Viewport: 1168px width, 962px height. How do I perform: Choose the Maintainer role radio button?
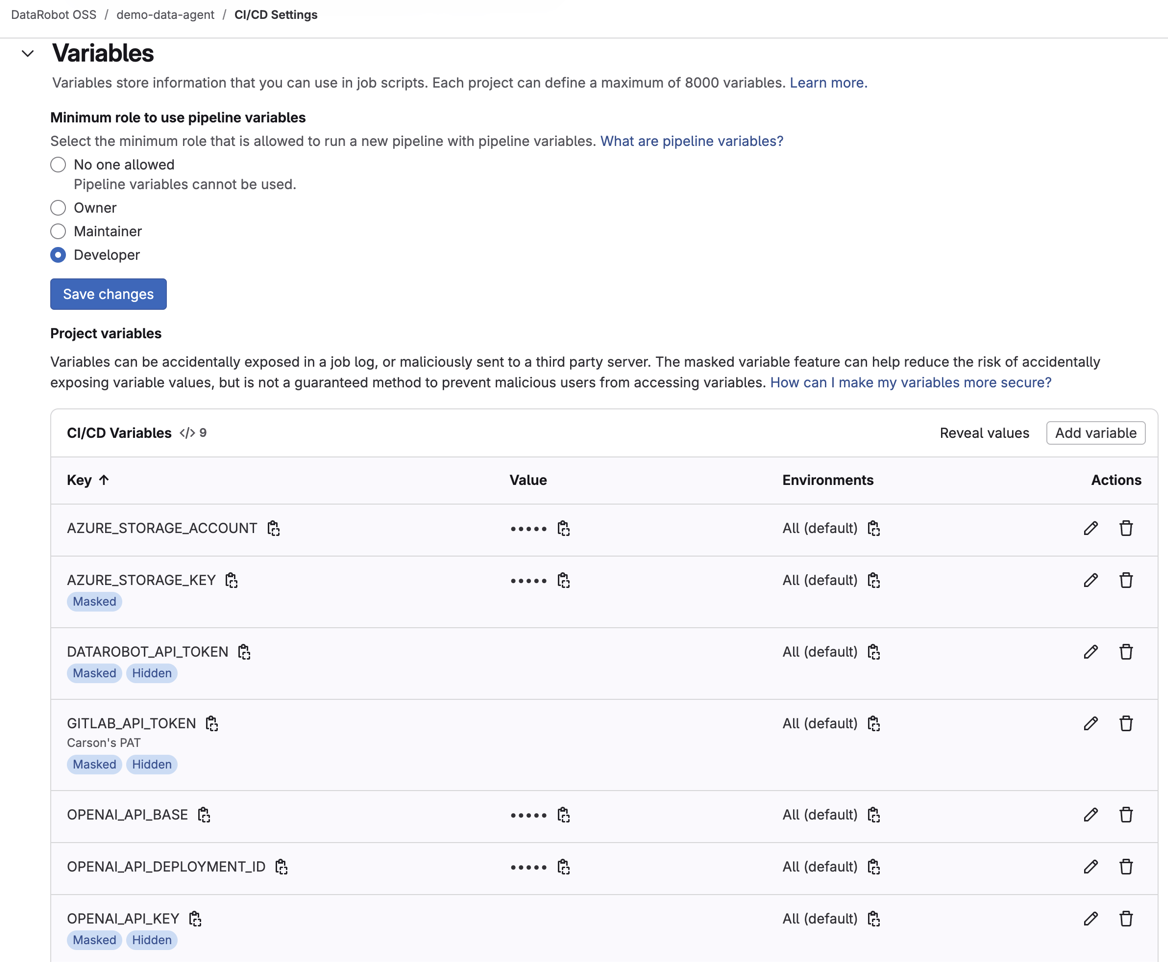click(58, 232)
